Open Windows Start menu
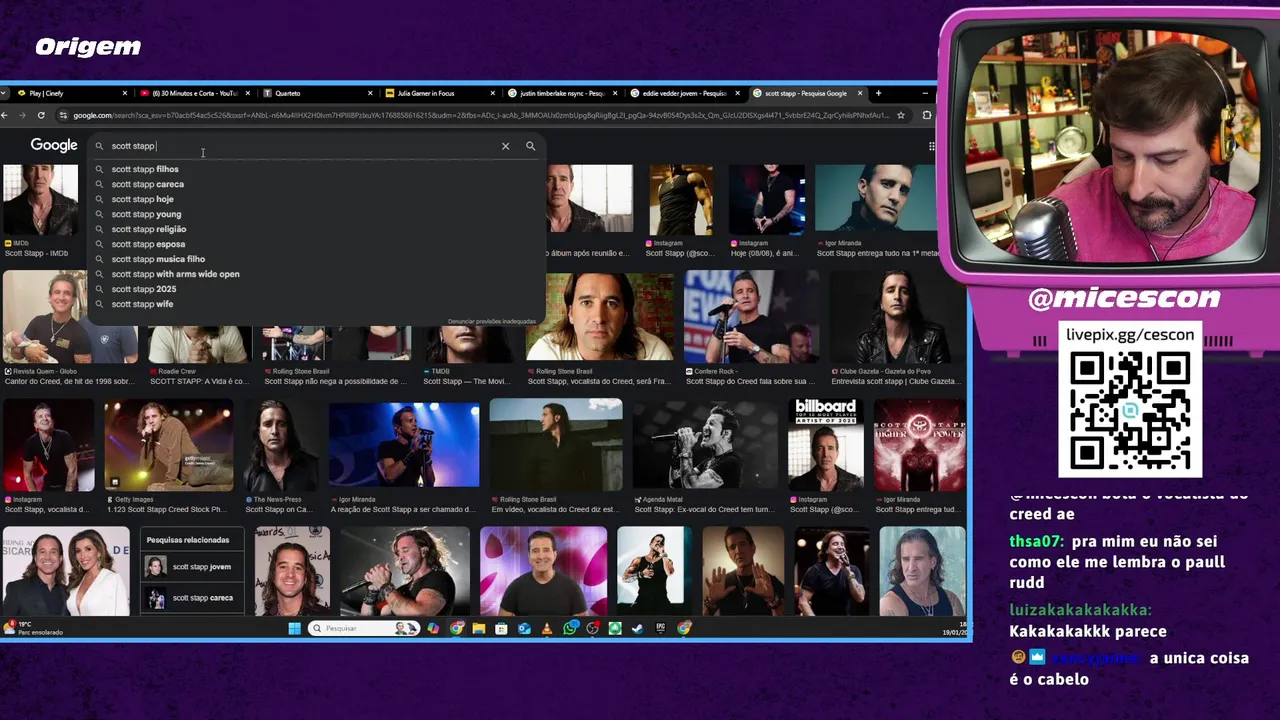 [294, 628]
